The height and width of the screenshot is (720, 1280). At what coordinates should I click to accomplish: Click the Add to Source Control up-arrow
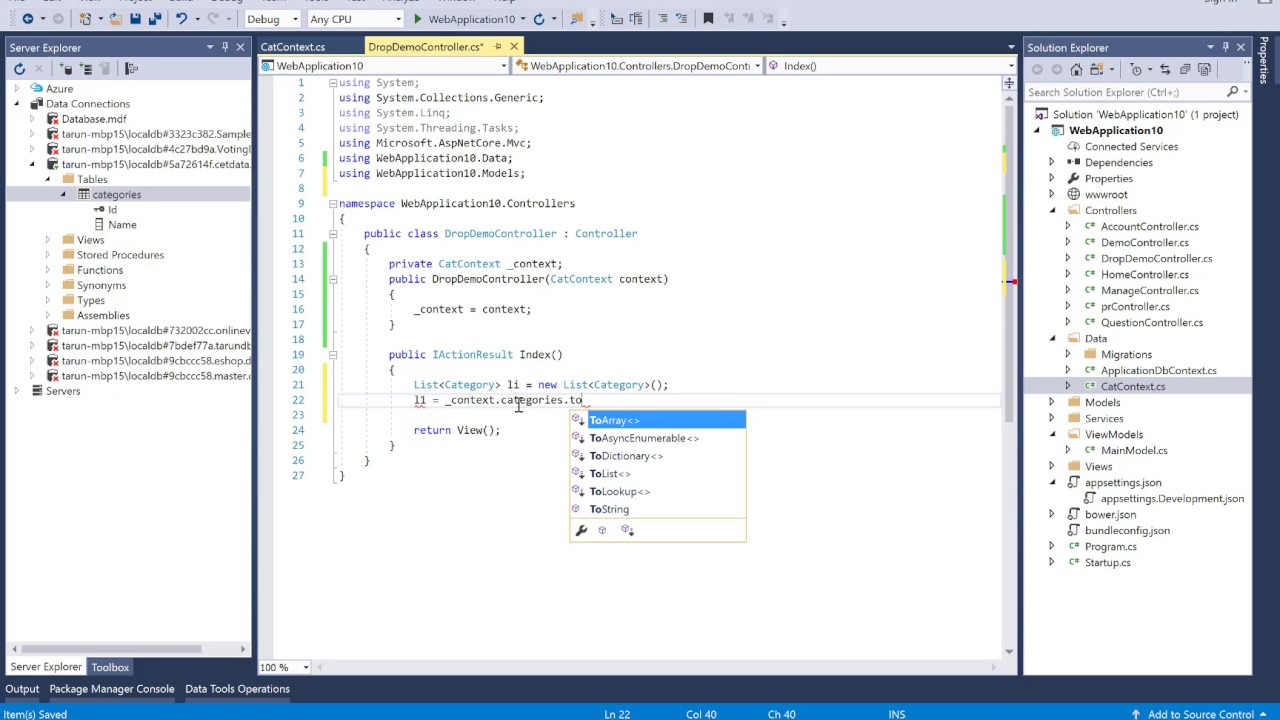1136,714
